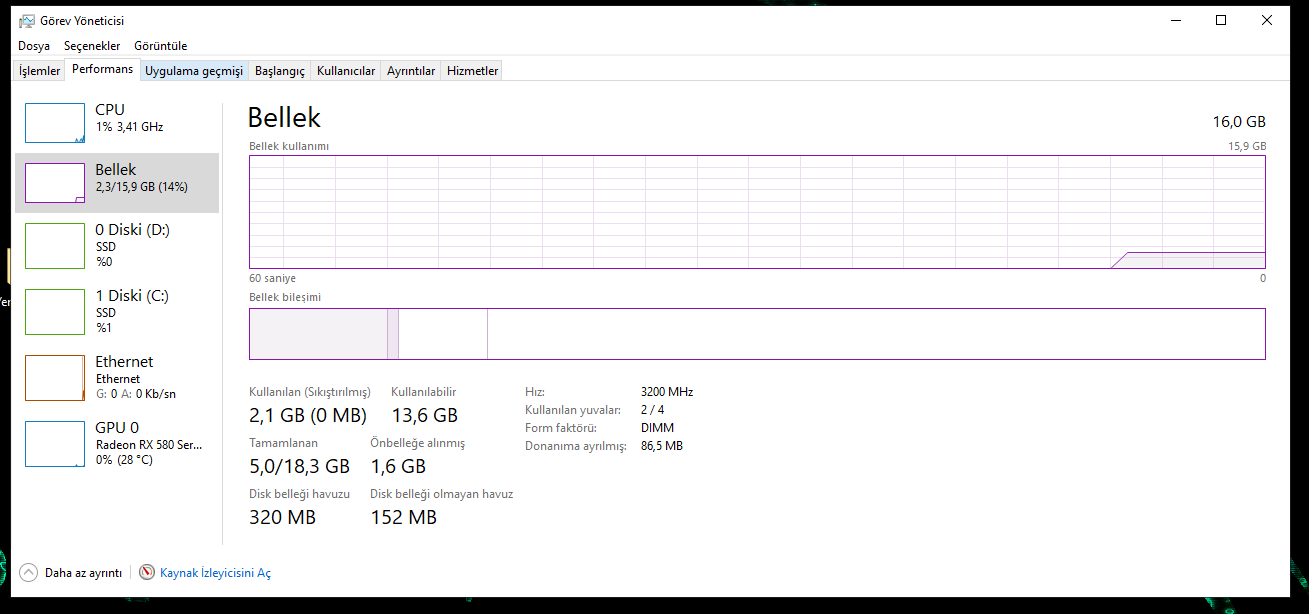Open the Dosya menu
This screenshot has height=614, width=1309.
tap(34, 46)
